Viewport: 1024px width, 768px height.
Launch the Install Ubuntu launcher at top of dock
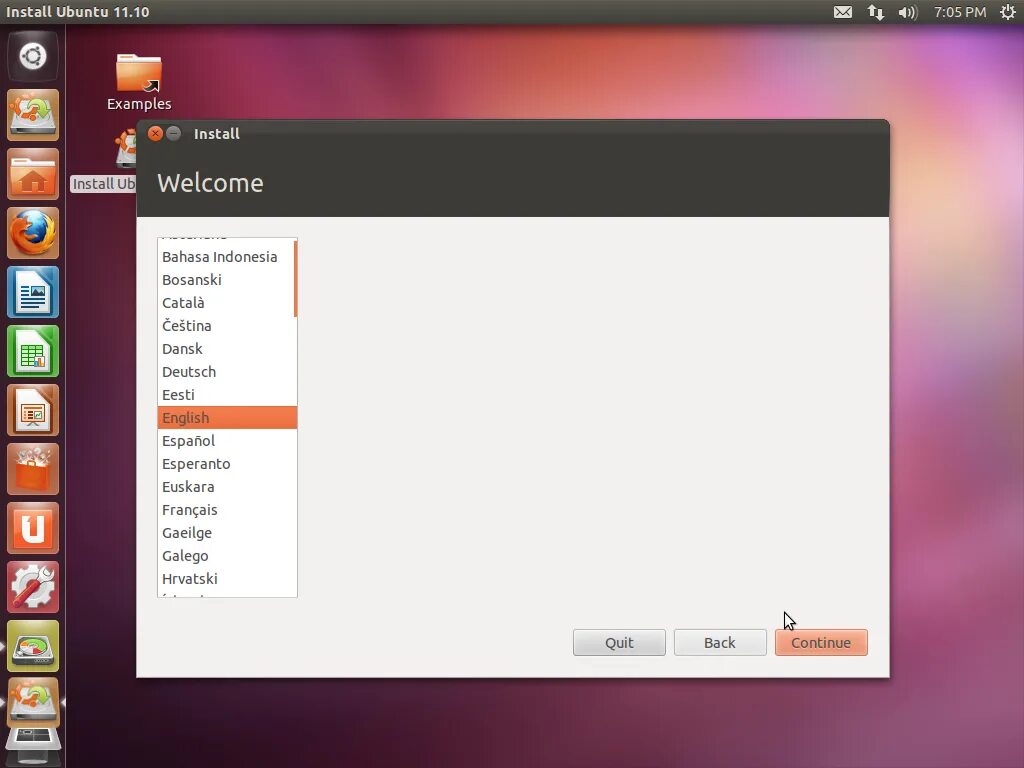click(33, 115)
